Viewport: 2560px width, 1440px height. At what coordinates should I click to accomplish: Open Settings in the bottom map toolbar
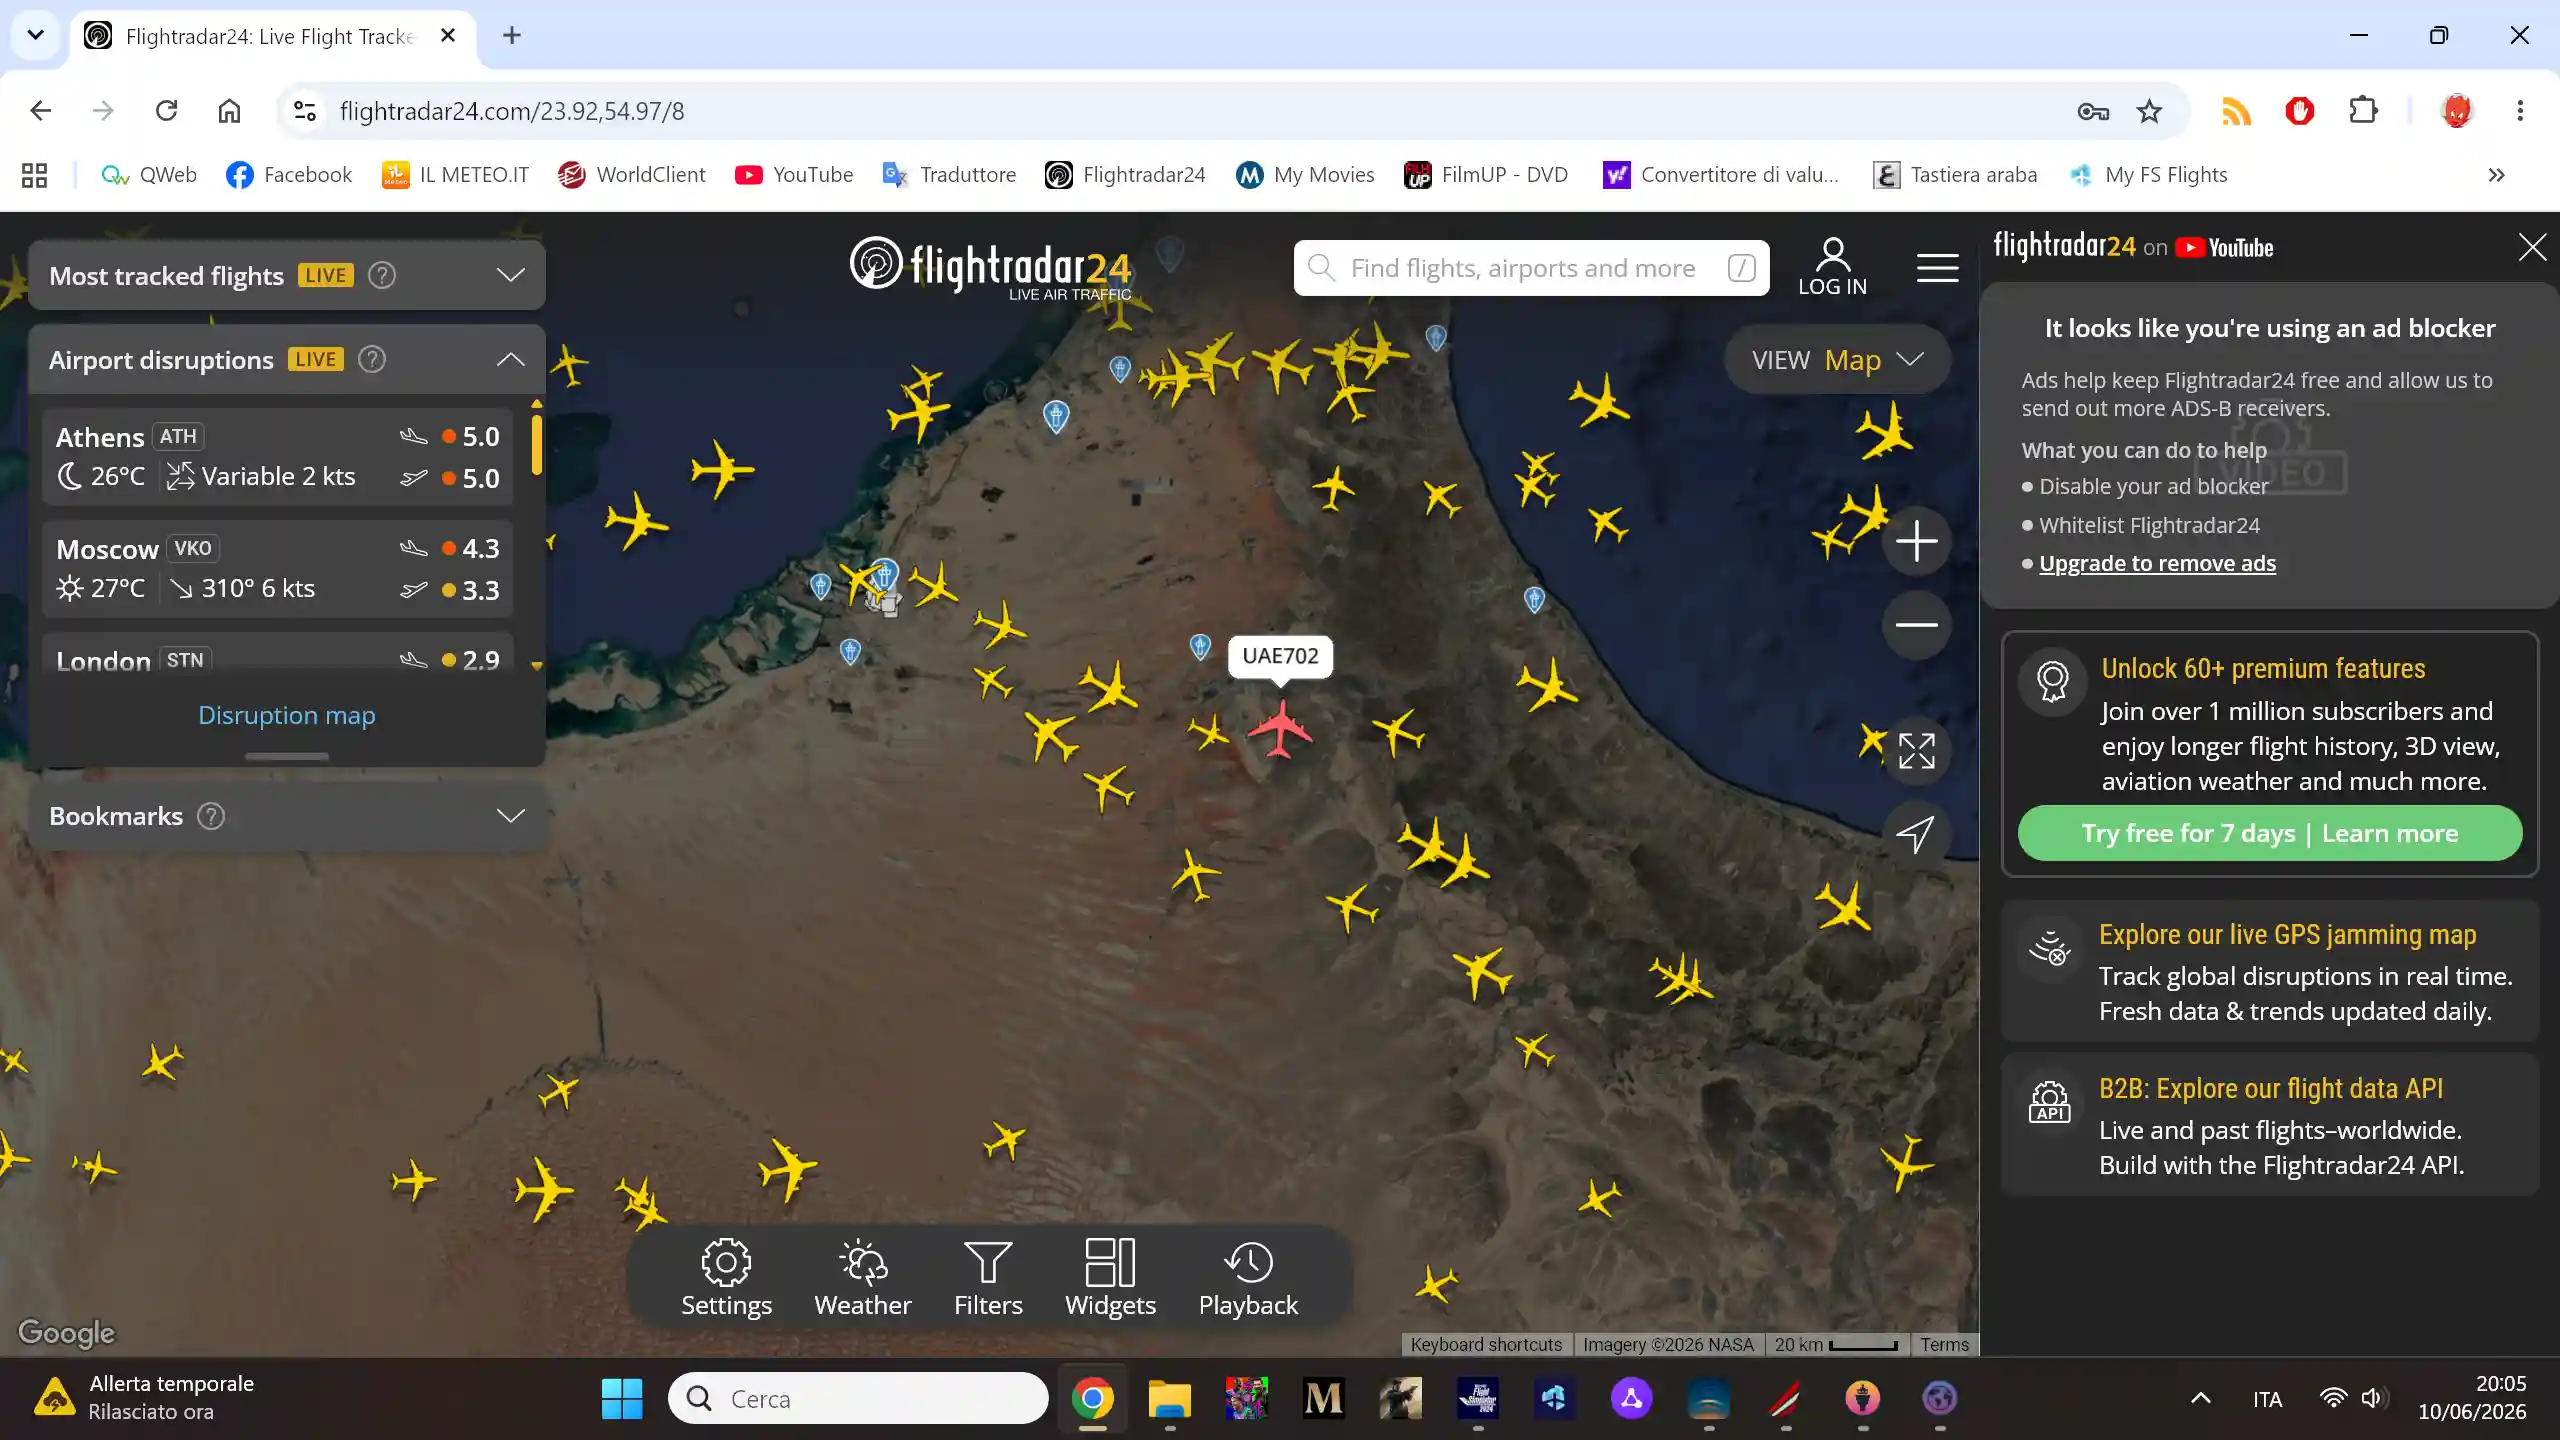[726, 1278]
